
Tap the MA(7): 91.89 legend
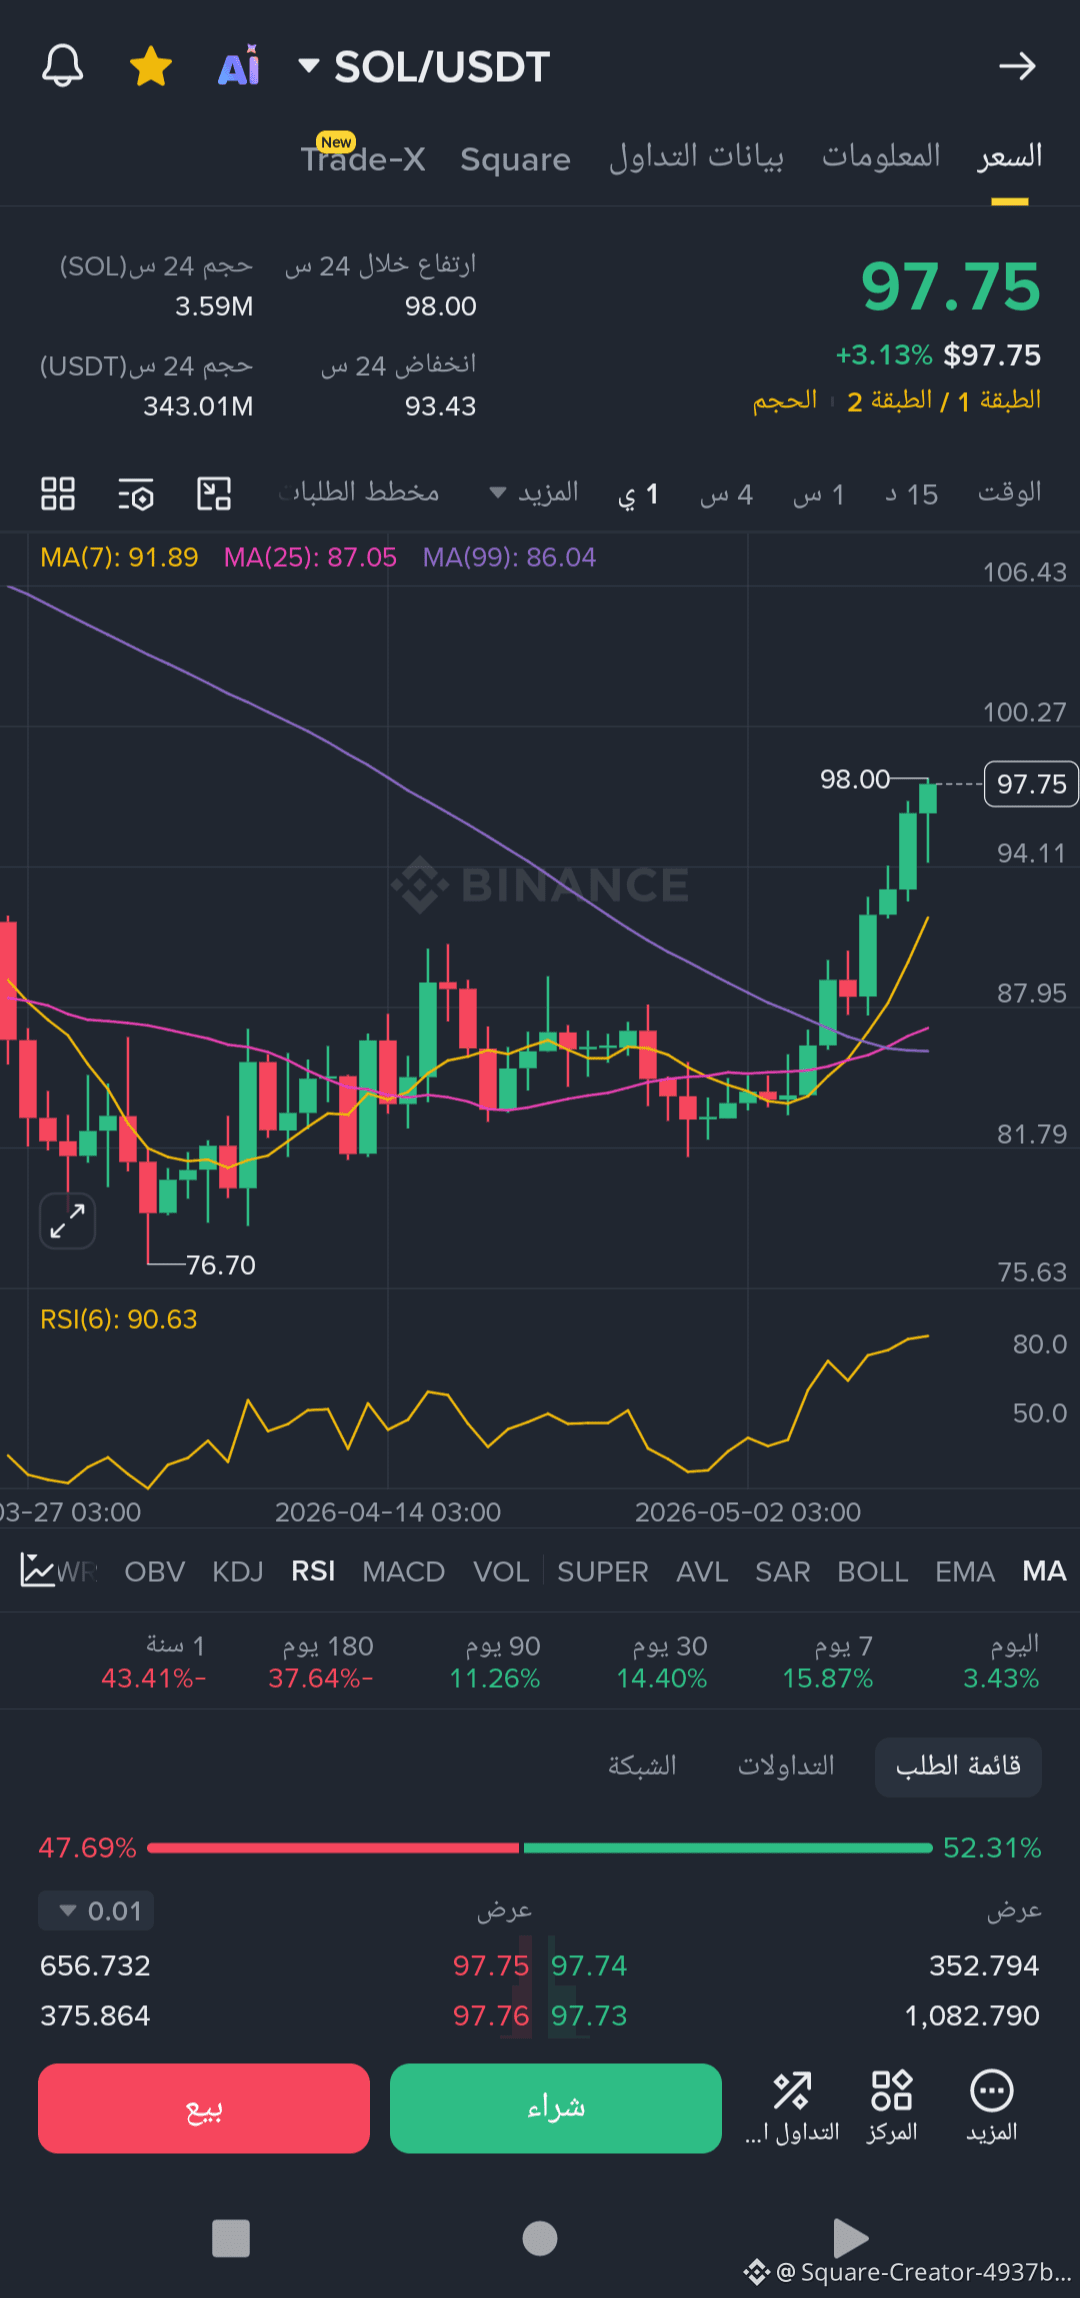tap(119, 557)
